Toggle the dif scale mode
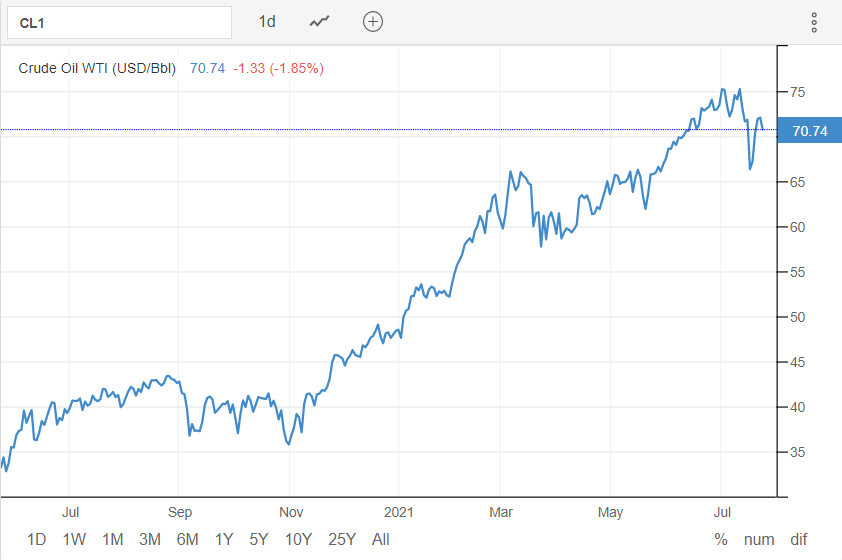842x560 pixels. 799,540
